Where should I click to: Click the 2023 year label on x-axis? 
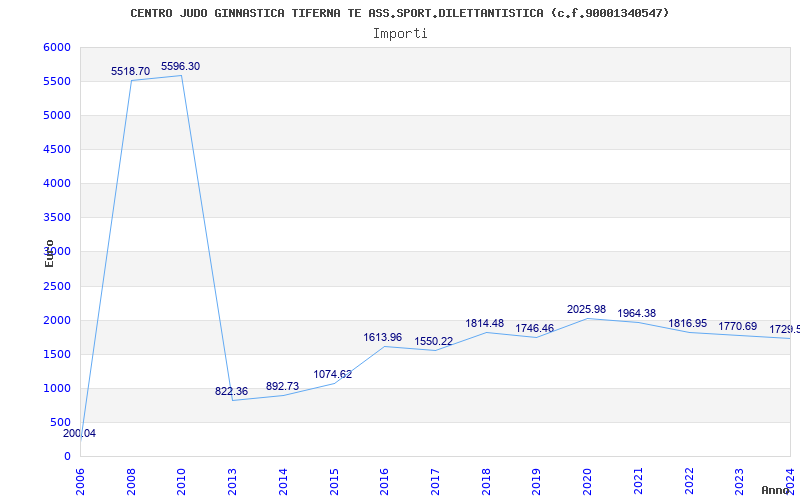click(739, 481)
